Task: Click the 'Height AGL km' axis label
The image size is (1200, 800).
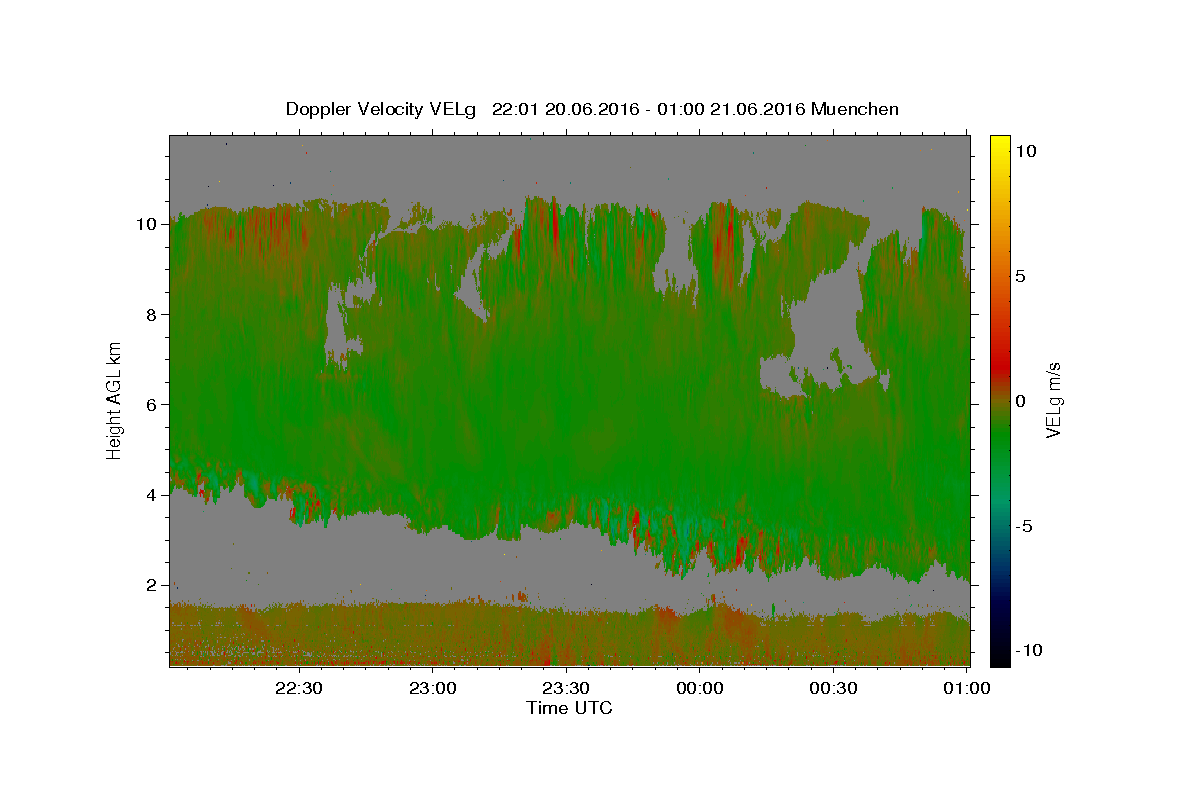Action: 115,399
